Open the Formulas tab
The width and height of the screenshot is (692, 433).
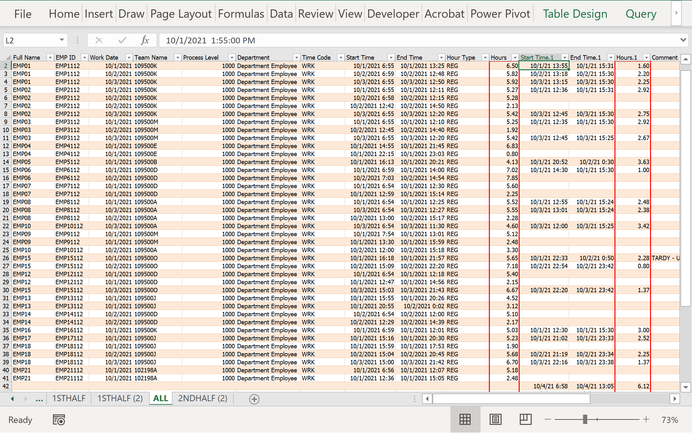pos(241,14)
